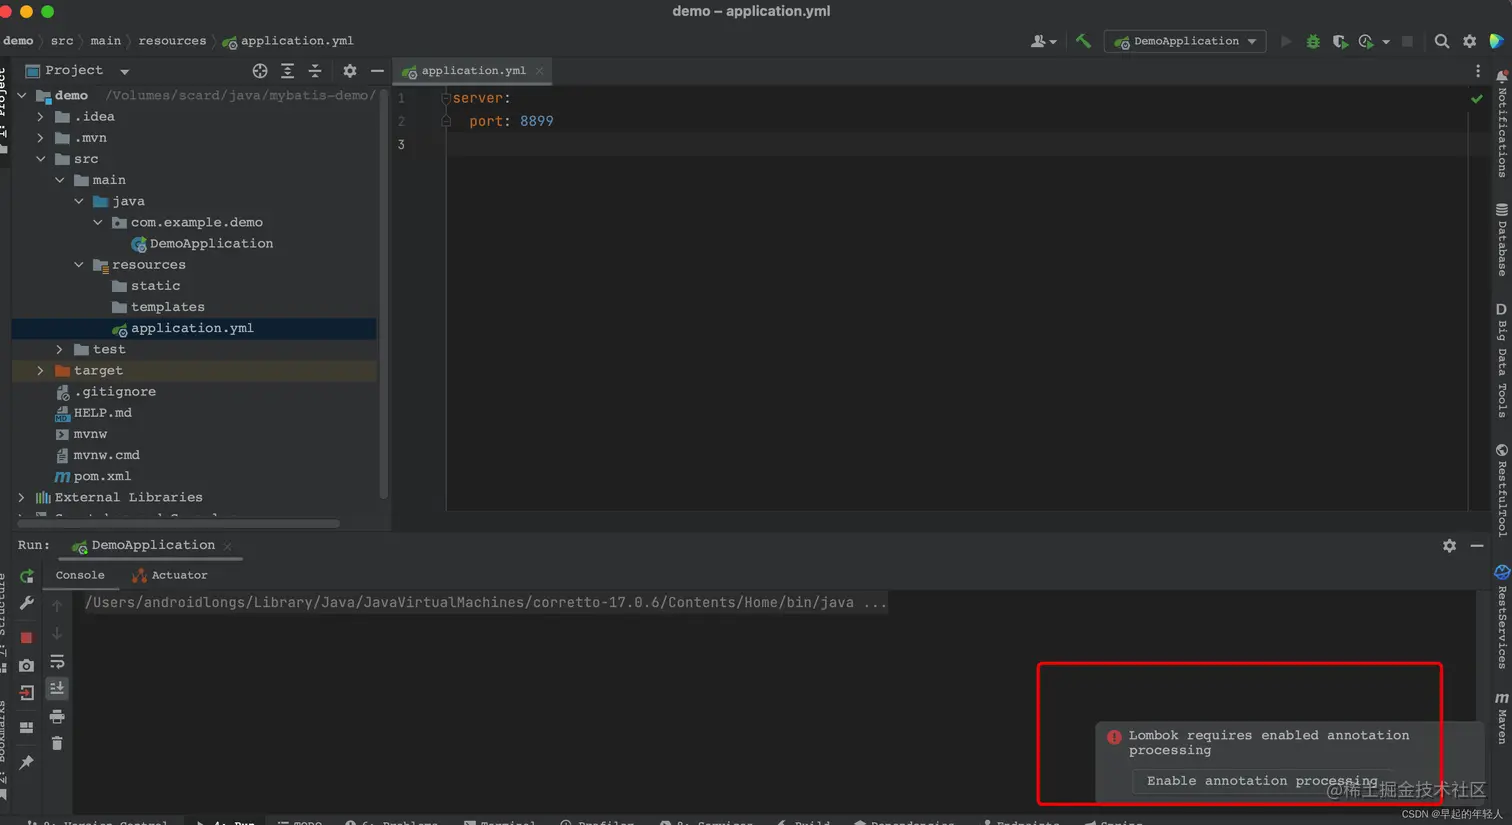The width and height of the screenshot is (1512, 825).
Task: Click the resources breadcrumb
Action: (x=172, y=41)
